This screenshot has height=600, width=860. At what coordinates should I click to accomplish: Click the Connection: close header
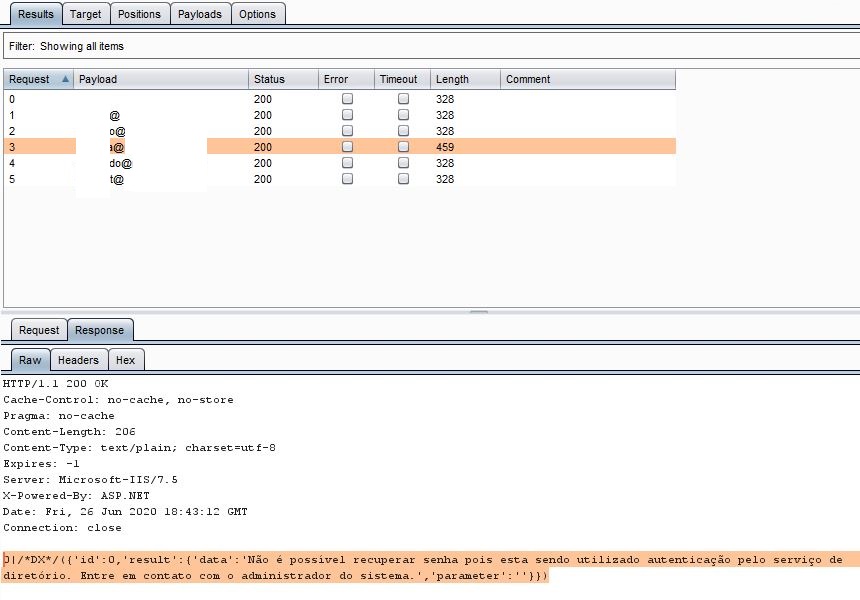[63, 528]
